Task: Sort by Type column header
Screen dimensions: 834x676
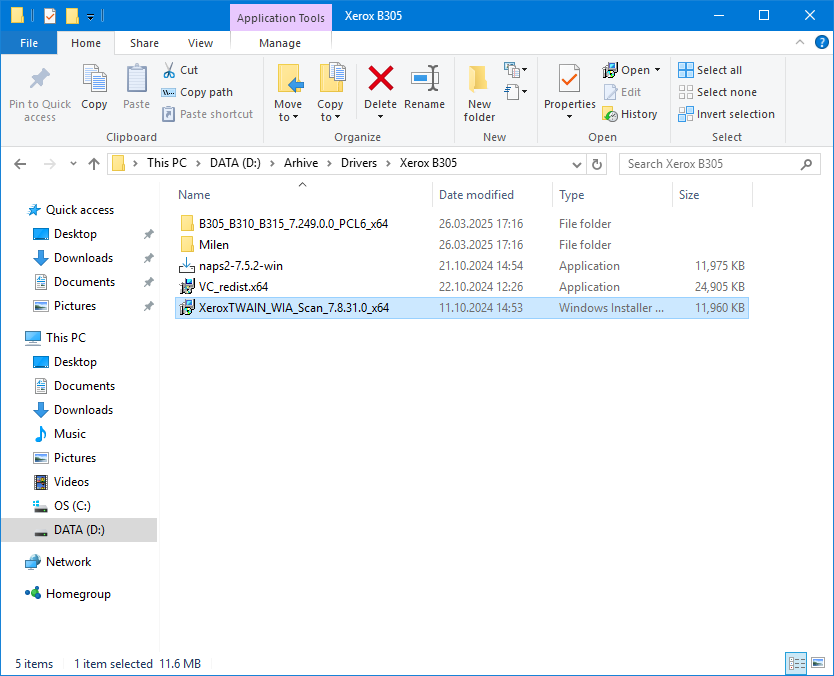Action: click(612, 195)
